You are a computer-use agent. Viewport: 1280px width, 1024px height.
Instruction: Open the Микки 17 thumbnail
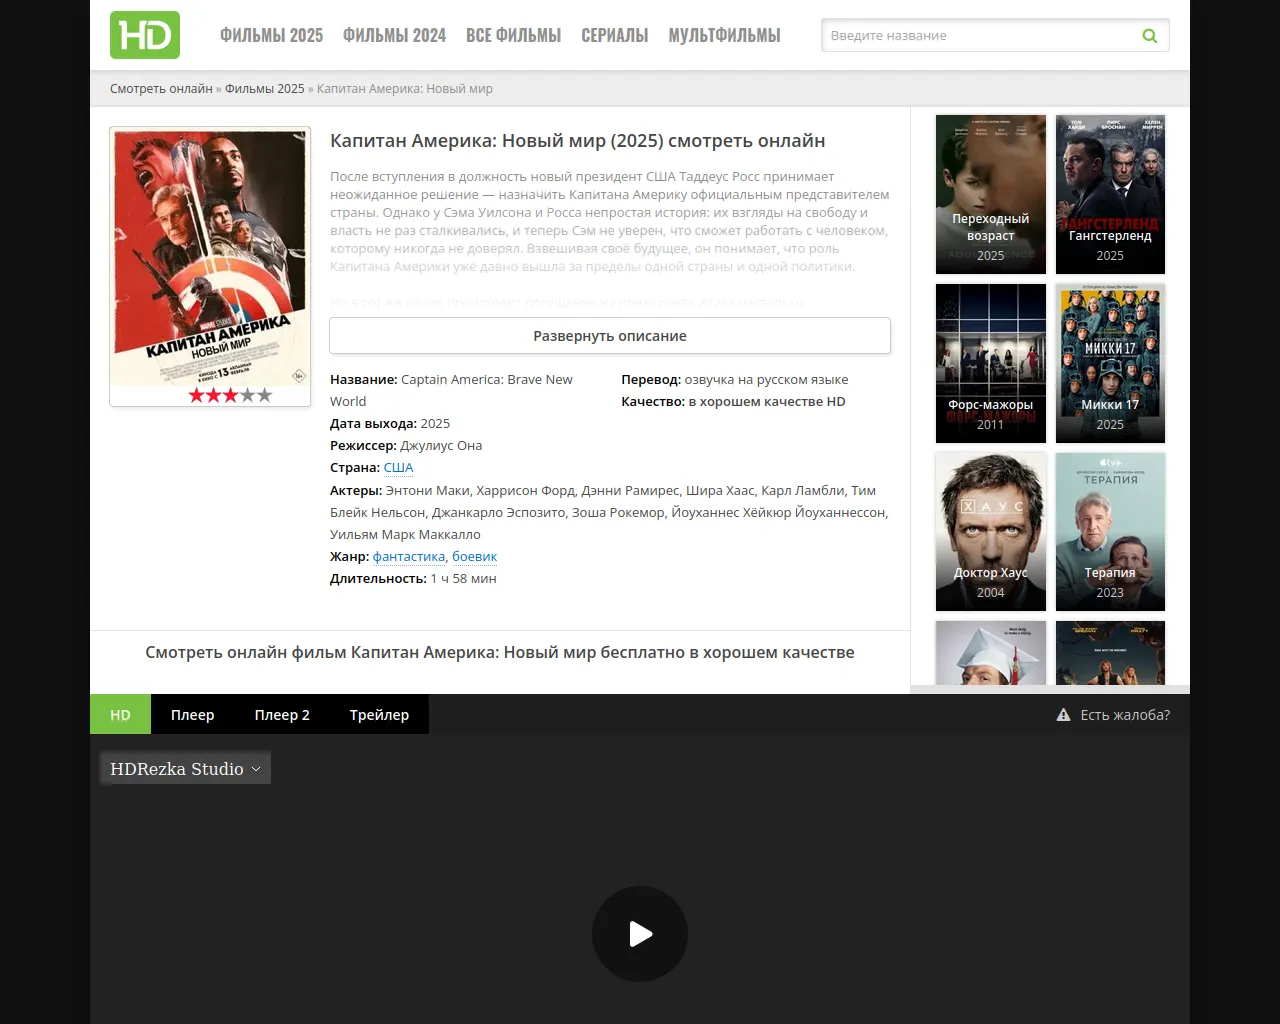(x=1110, y=363)
